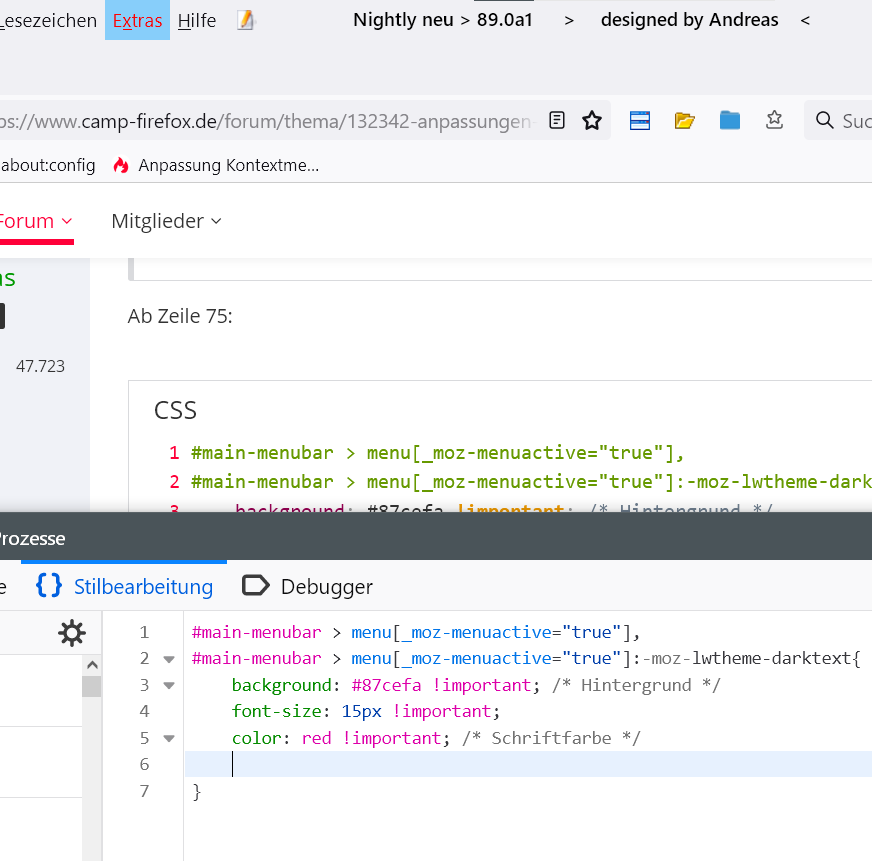The height and width of the screenshot is (861, 872).
Task: Collapse the code fold arrow at line 2
Action: coord(168,659)
